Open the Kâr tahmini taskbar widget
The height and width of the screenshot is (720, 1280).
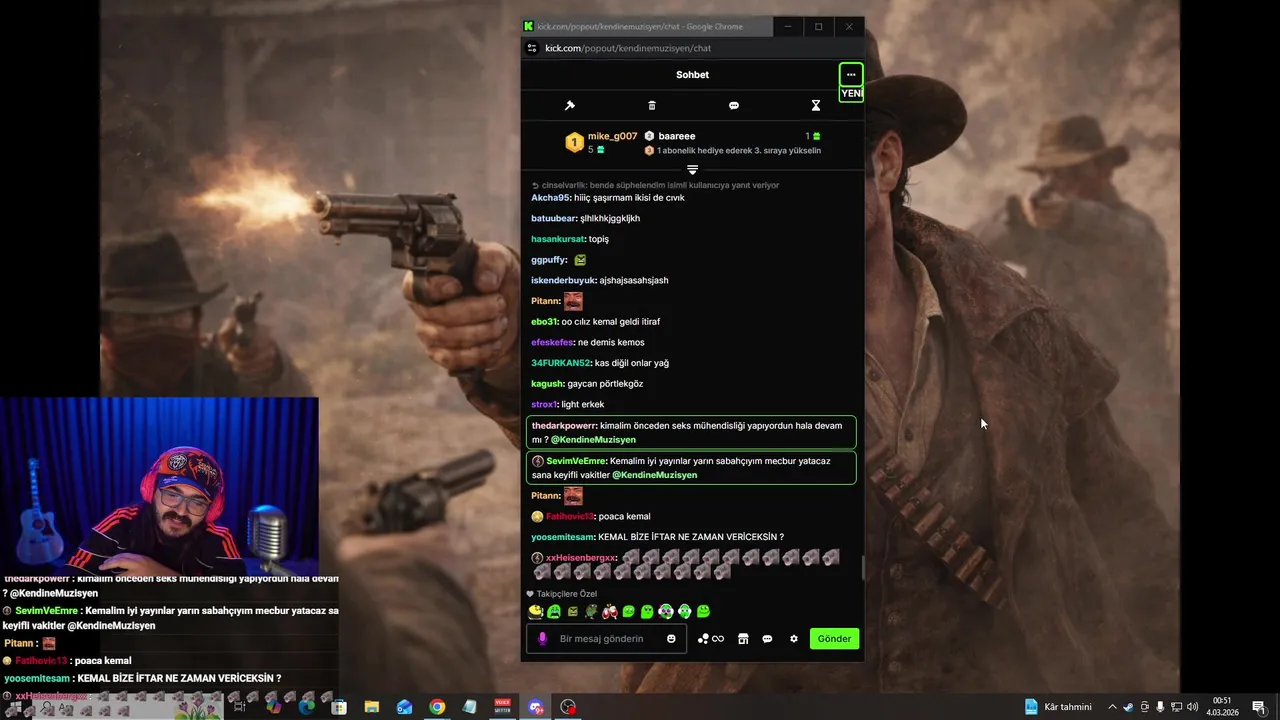[1058, 707]
